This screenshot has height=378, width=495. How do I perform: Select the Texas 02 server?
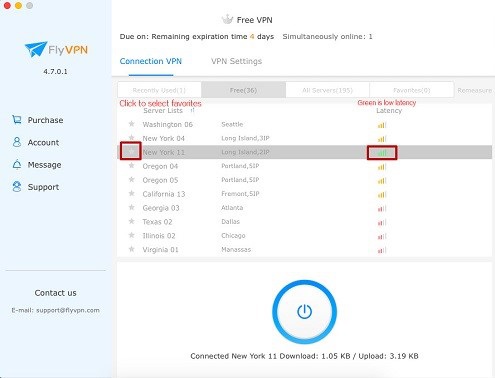click(304, 222)
